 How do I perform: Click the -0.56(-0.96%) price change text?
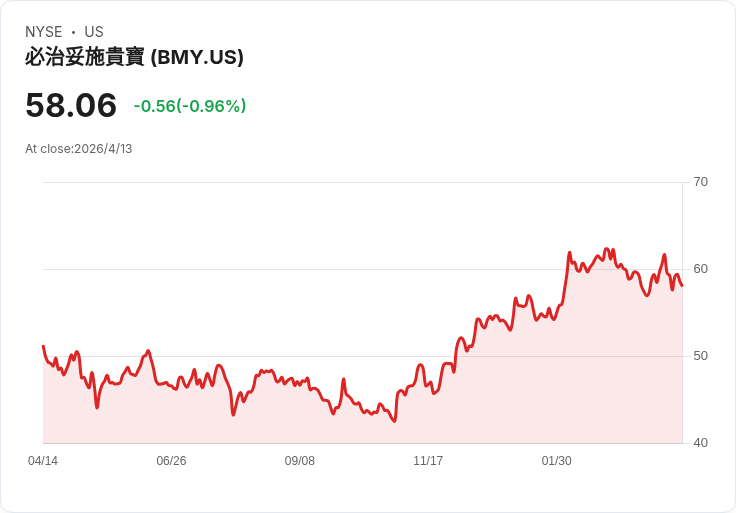(x=190, y=106)
